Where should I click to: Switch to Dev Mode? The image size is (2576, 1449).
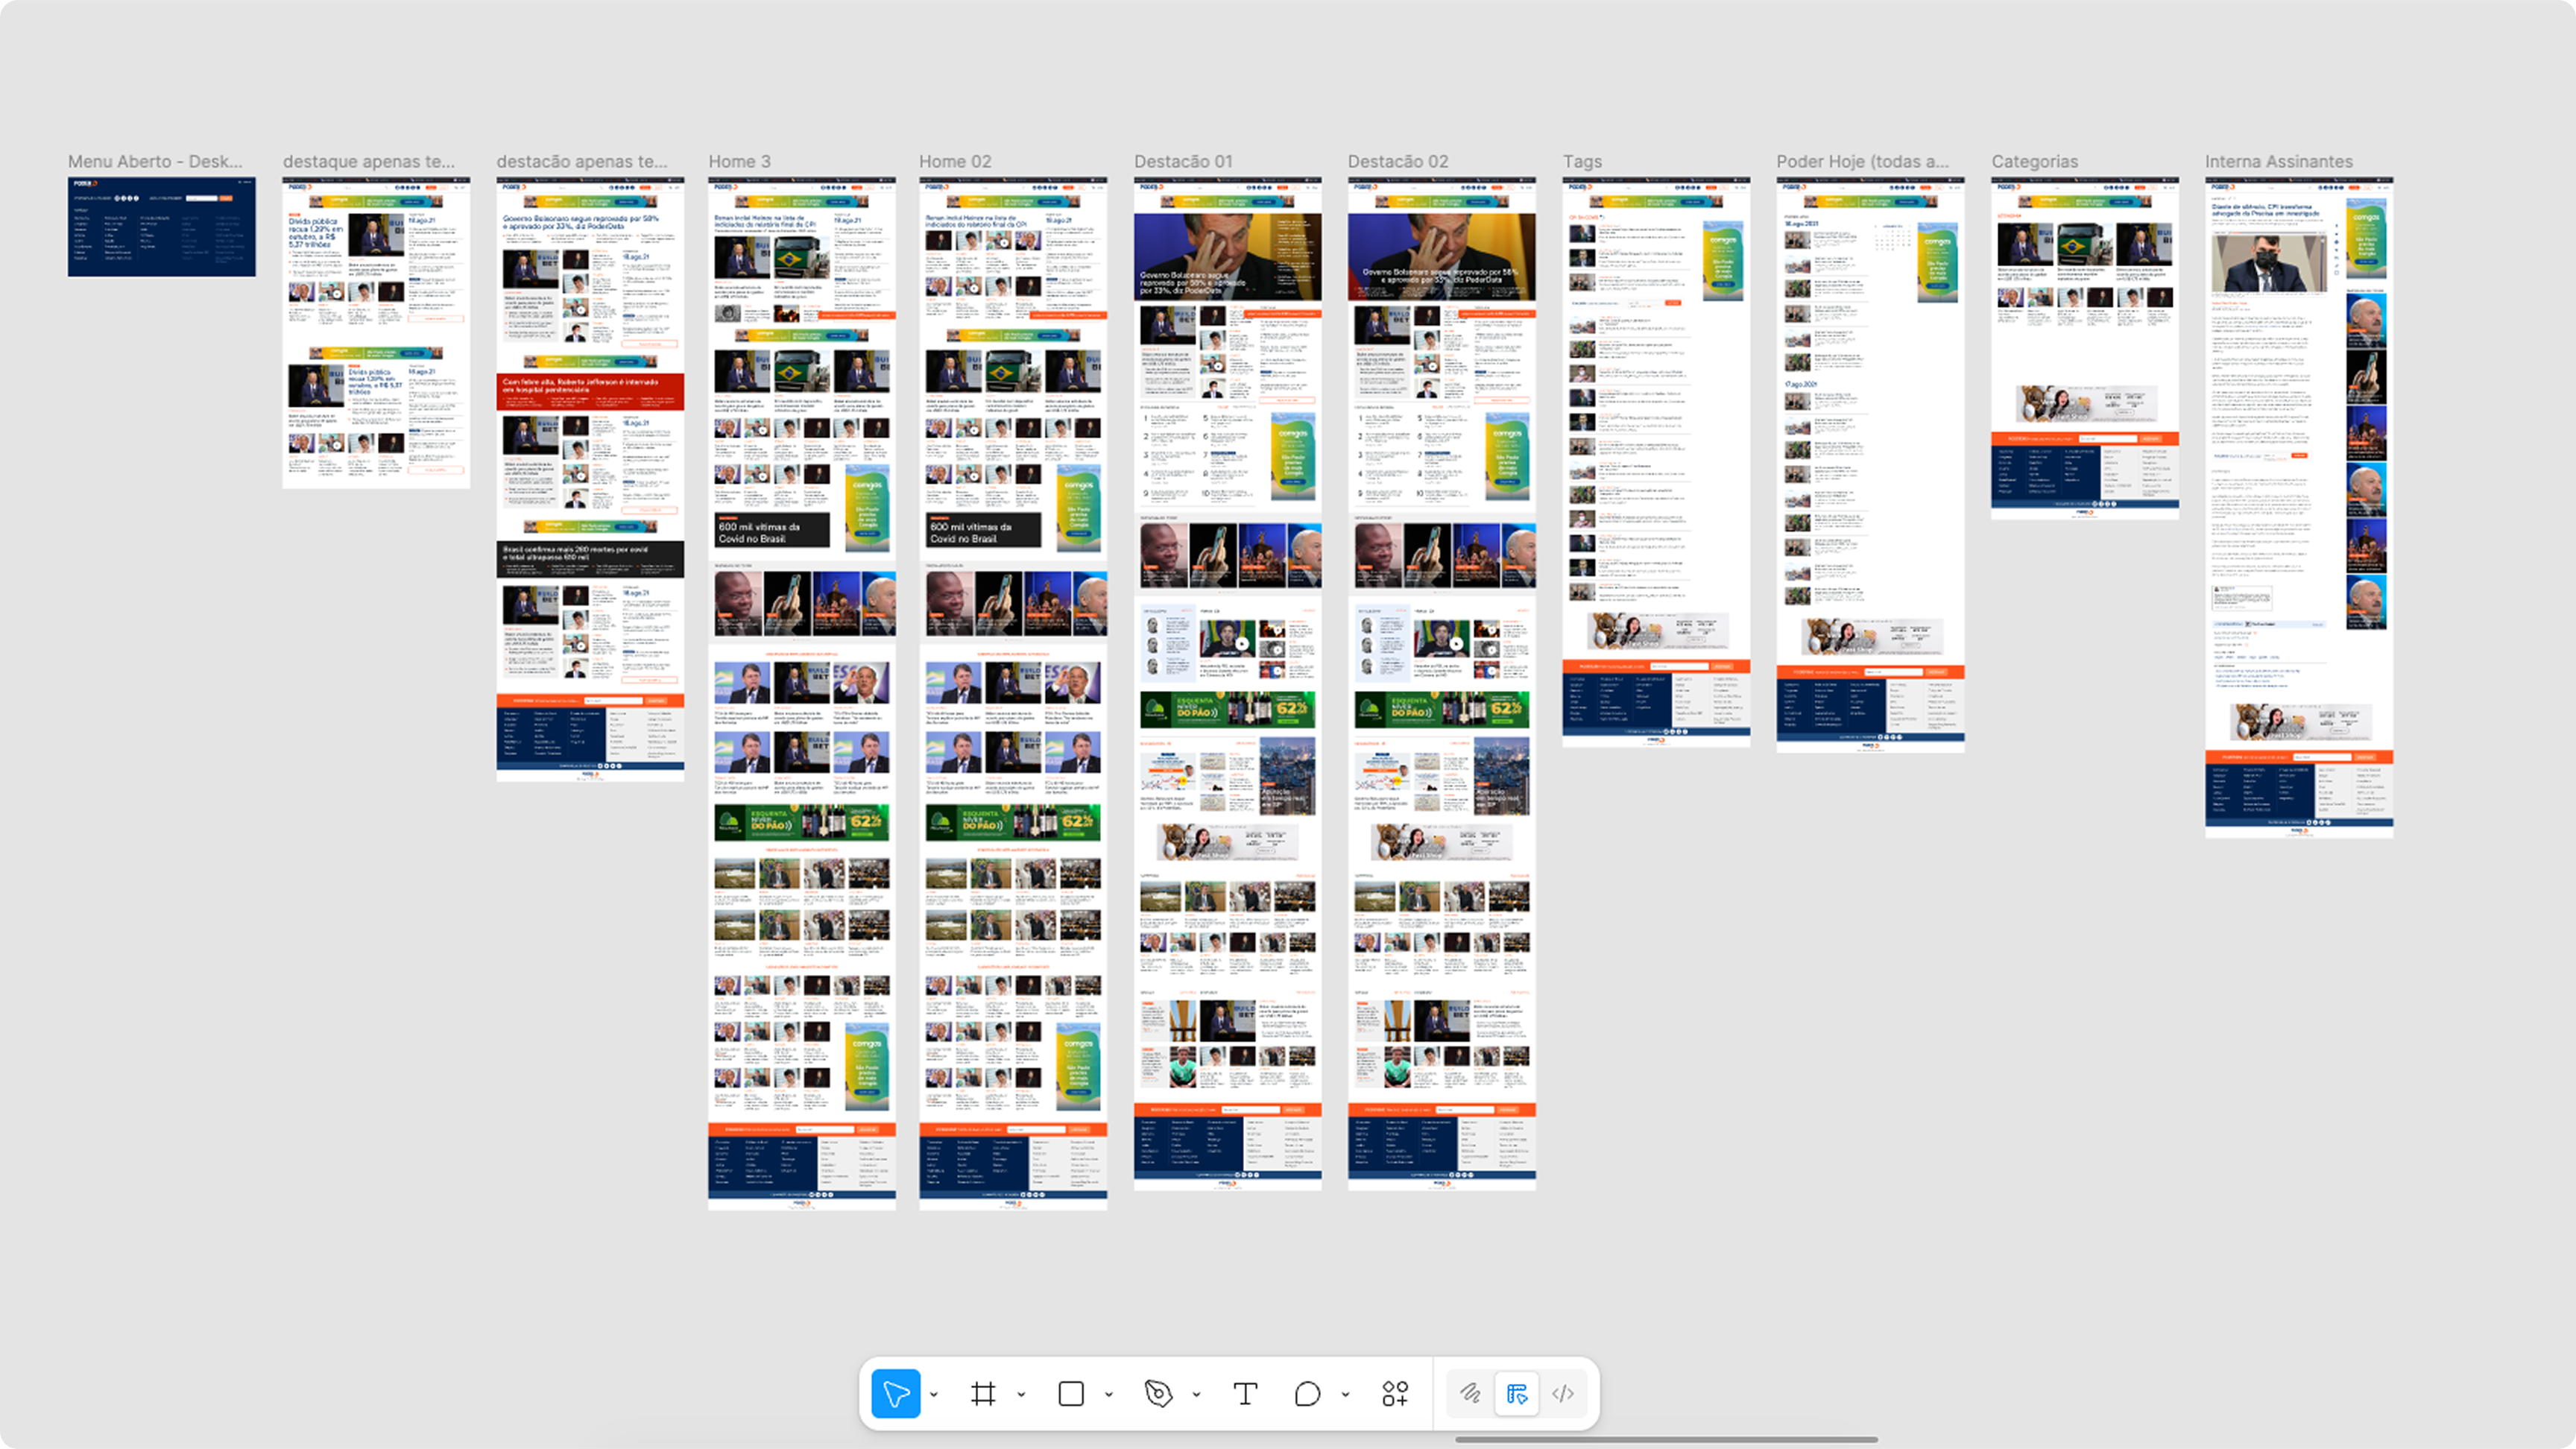tap(1563, 1393)
